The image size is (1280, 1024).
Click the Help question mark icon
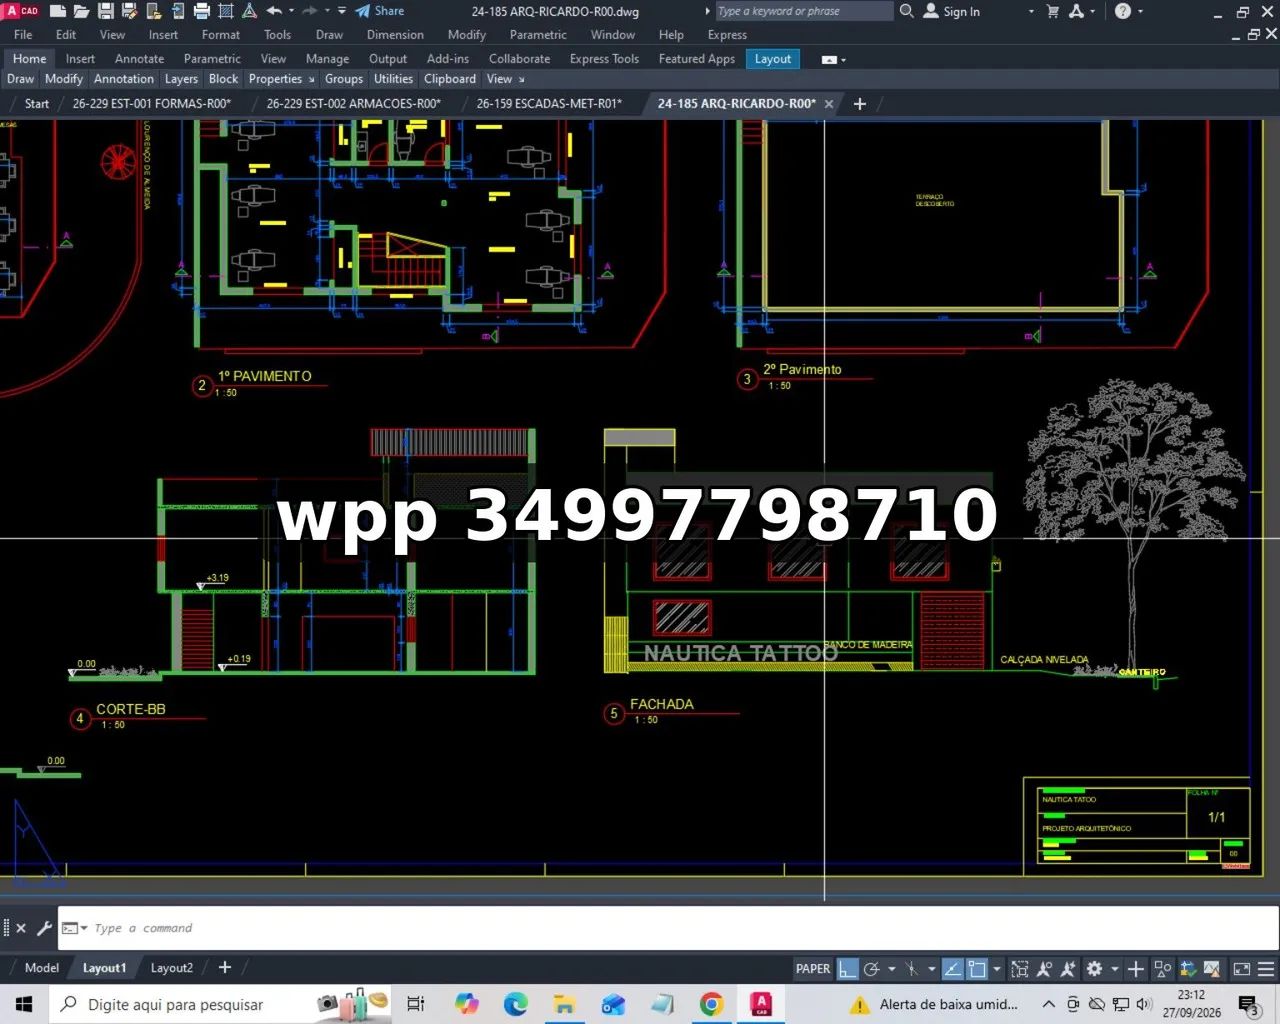(x=1123, y=11)
